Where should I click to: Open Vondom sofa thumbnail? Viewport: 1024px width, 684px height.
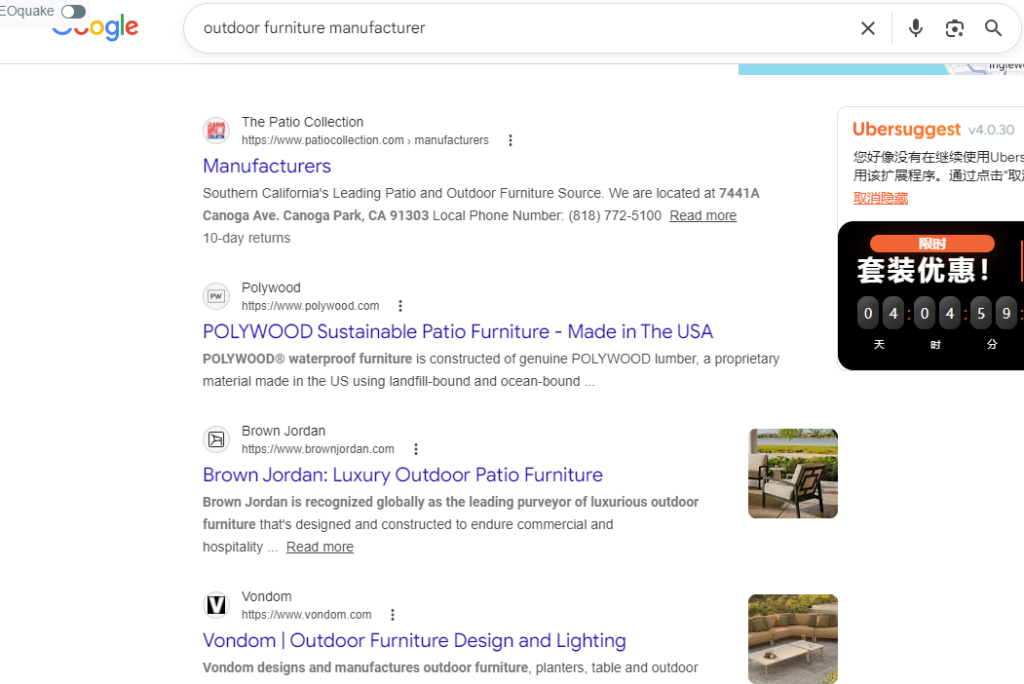pos(793,639)
